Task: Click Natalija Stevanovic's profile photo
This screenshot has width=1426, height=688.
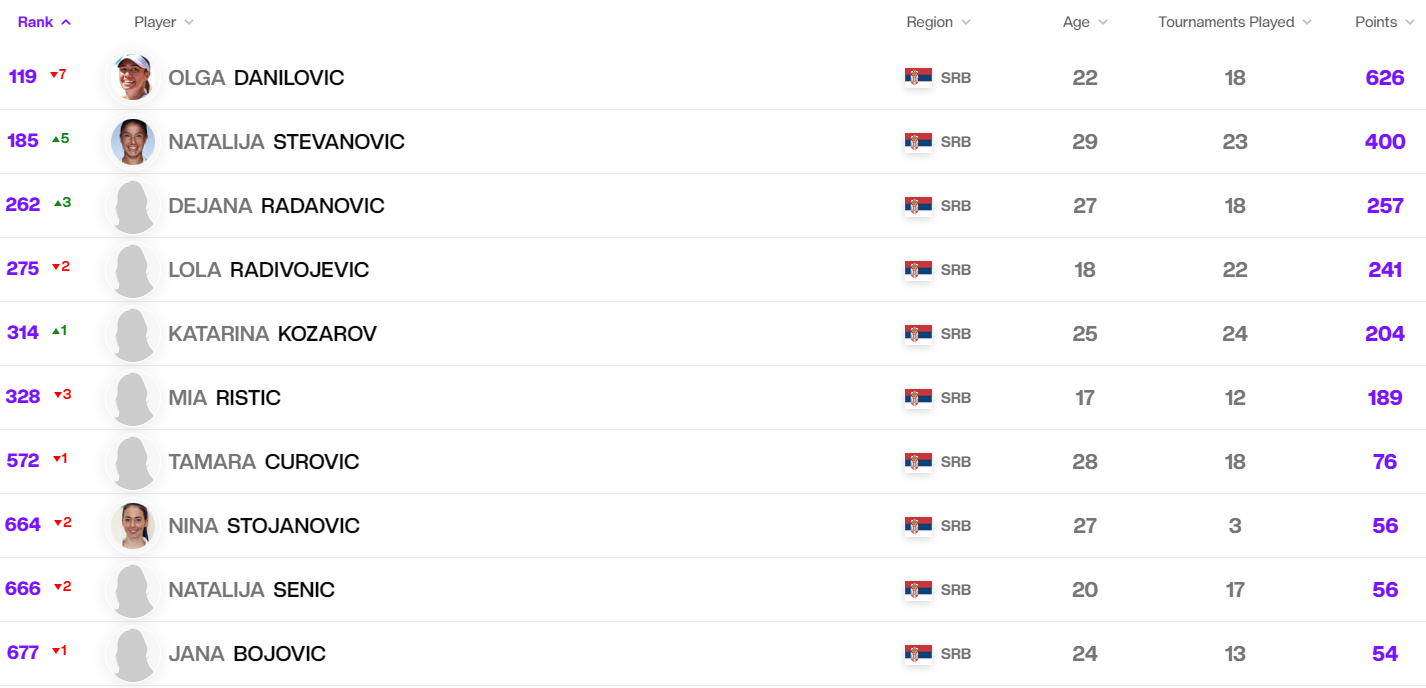Action: point(133,142)
